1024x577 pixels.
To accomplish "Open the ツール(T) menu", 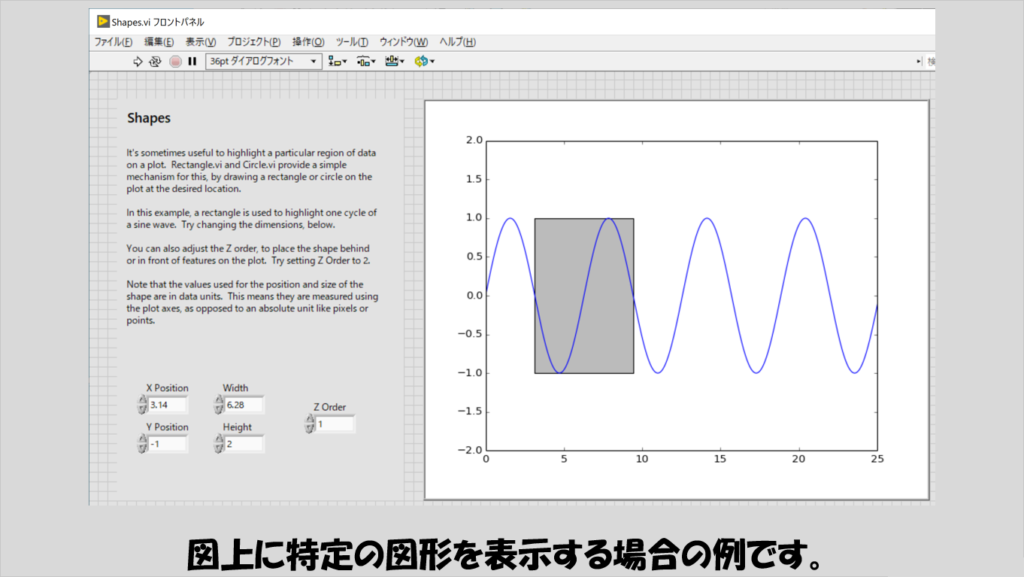I will tap(351, 42).
